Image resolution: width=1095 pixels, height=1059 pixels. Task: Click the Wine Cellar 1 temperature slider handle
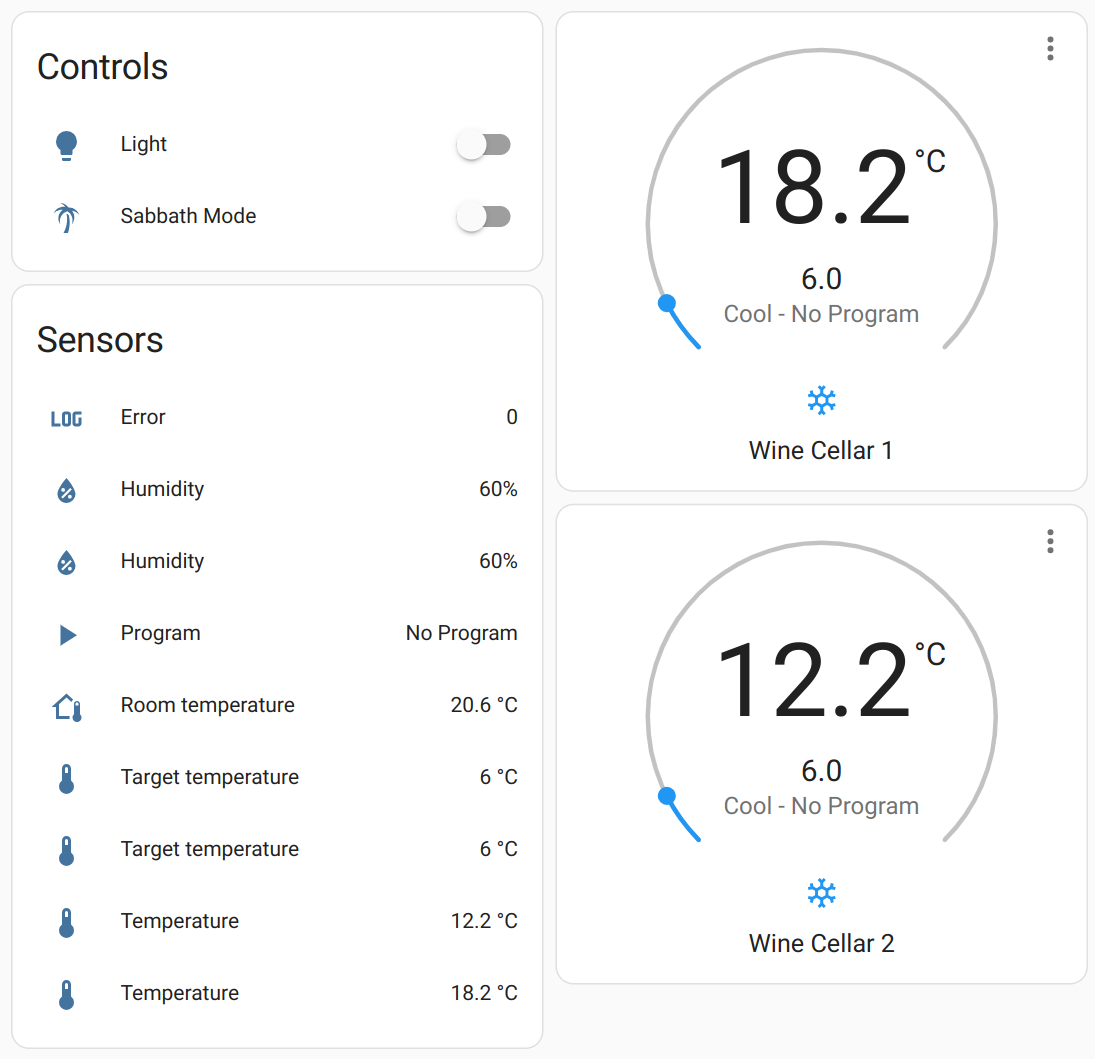(667, 303)
